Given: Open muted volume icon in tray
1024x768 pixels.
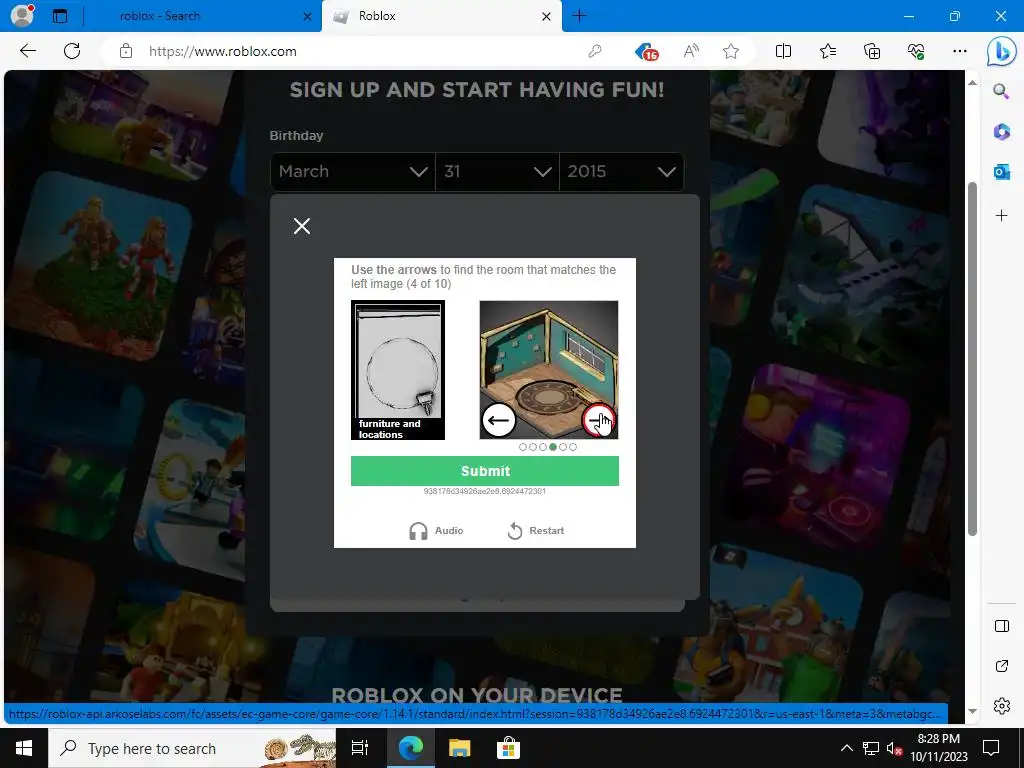Looking at the screenshot, I should [894, 748].
